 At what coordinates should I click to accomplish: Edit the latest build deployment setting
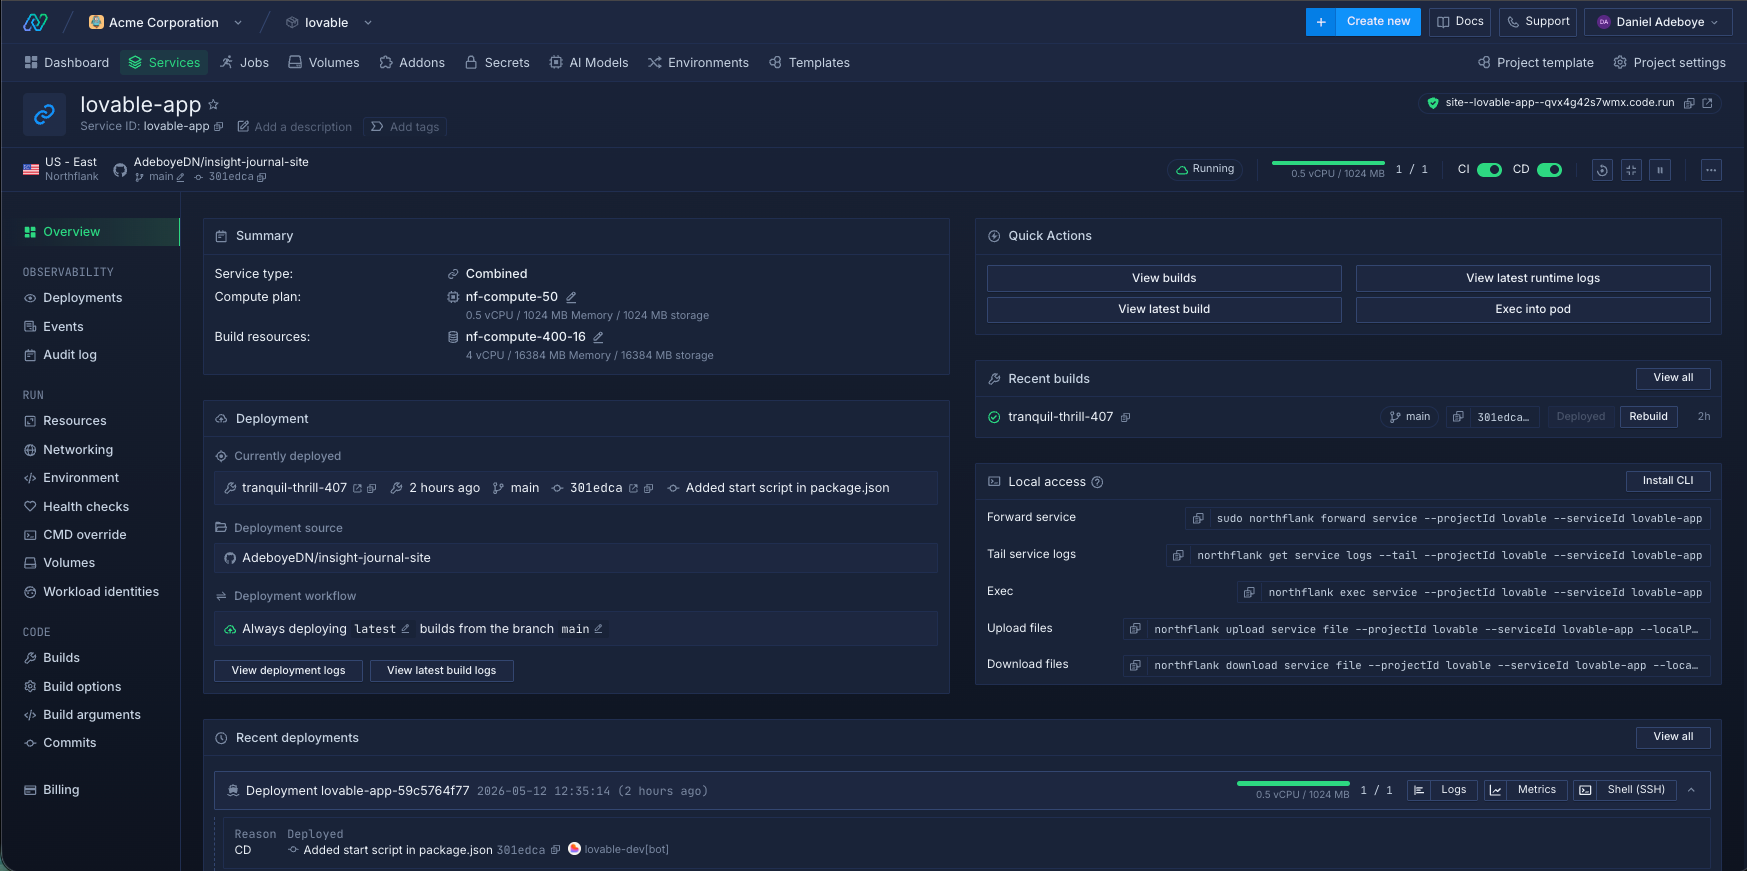click(405, 629)
